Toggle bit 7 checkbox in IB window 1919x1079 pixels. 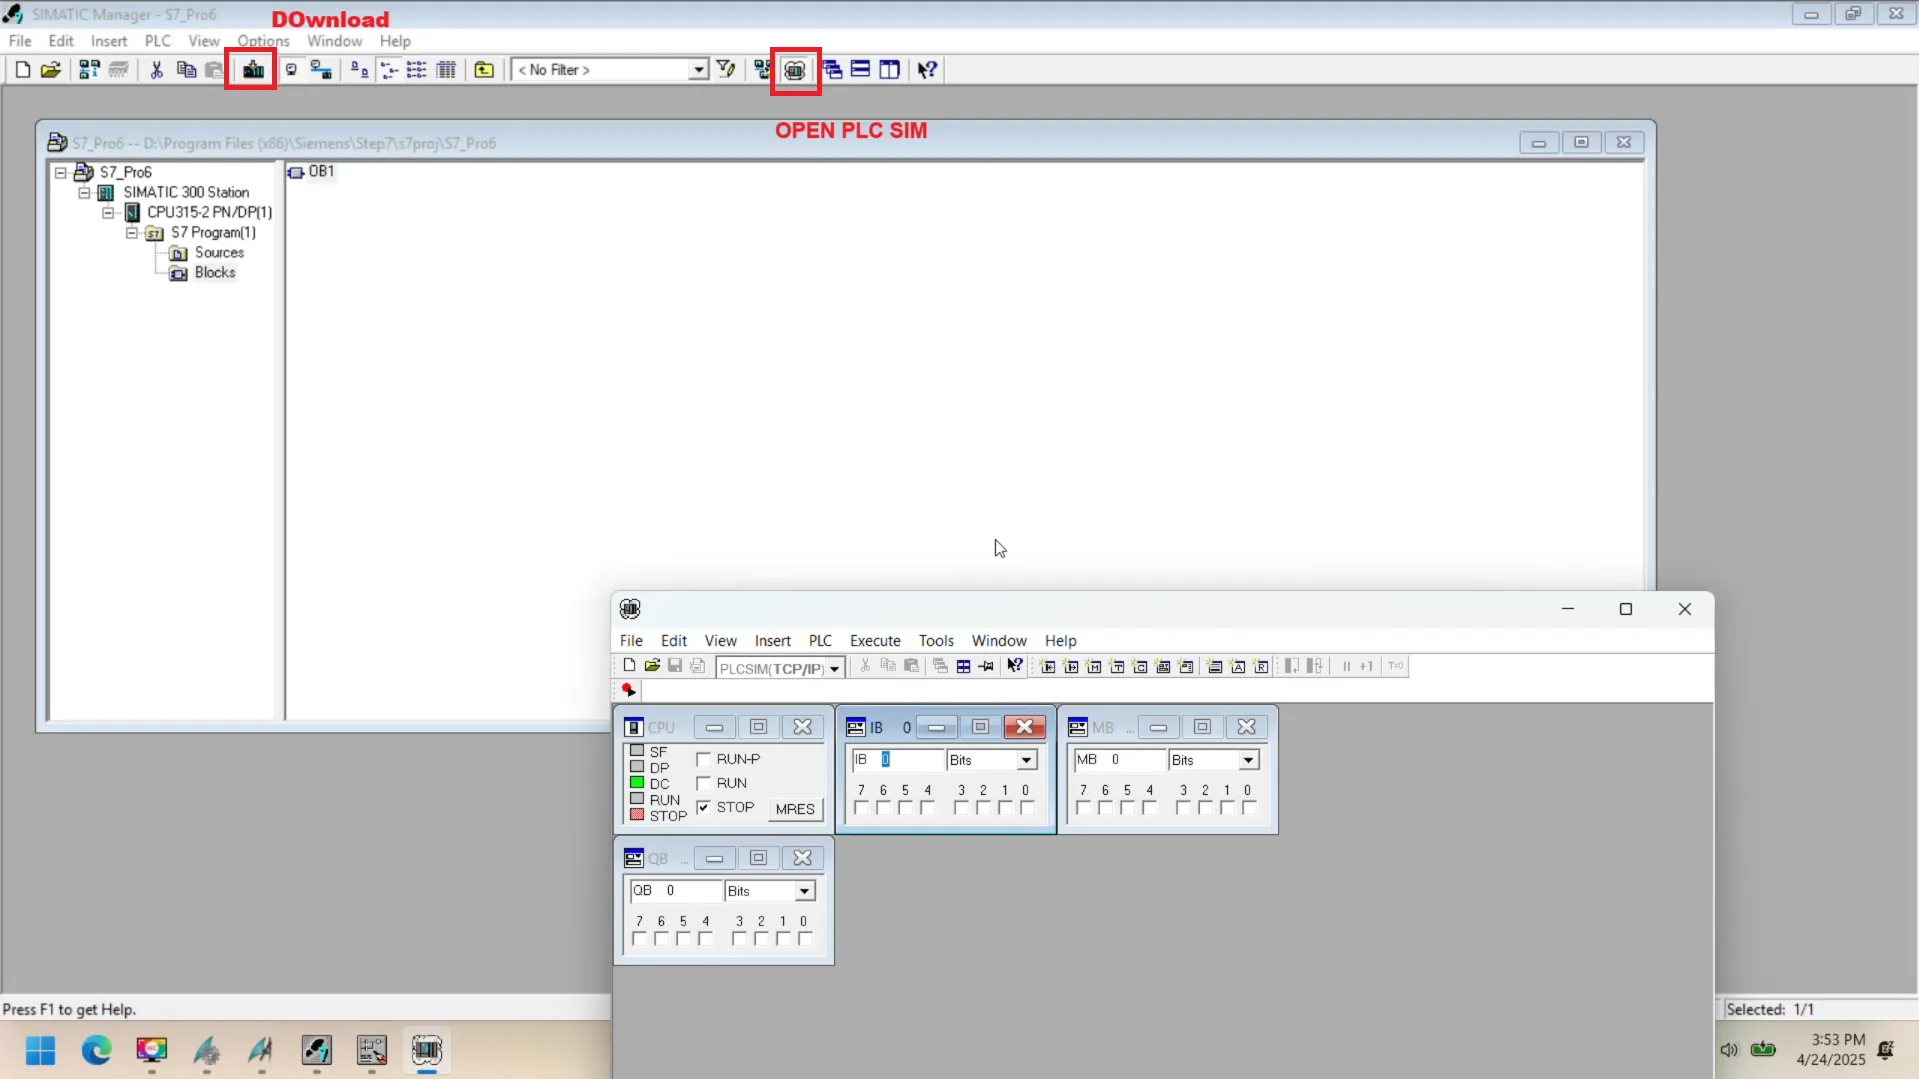pyautogui.click(x=861, y=808)
